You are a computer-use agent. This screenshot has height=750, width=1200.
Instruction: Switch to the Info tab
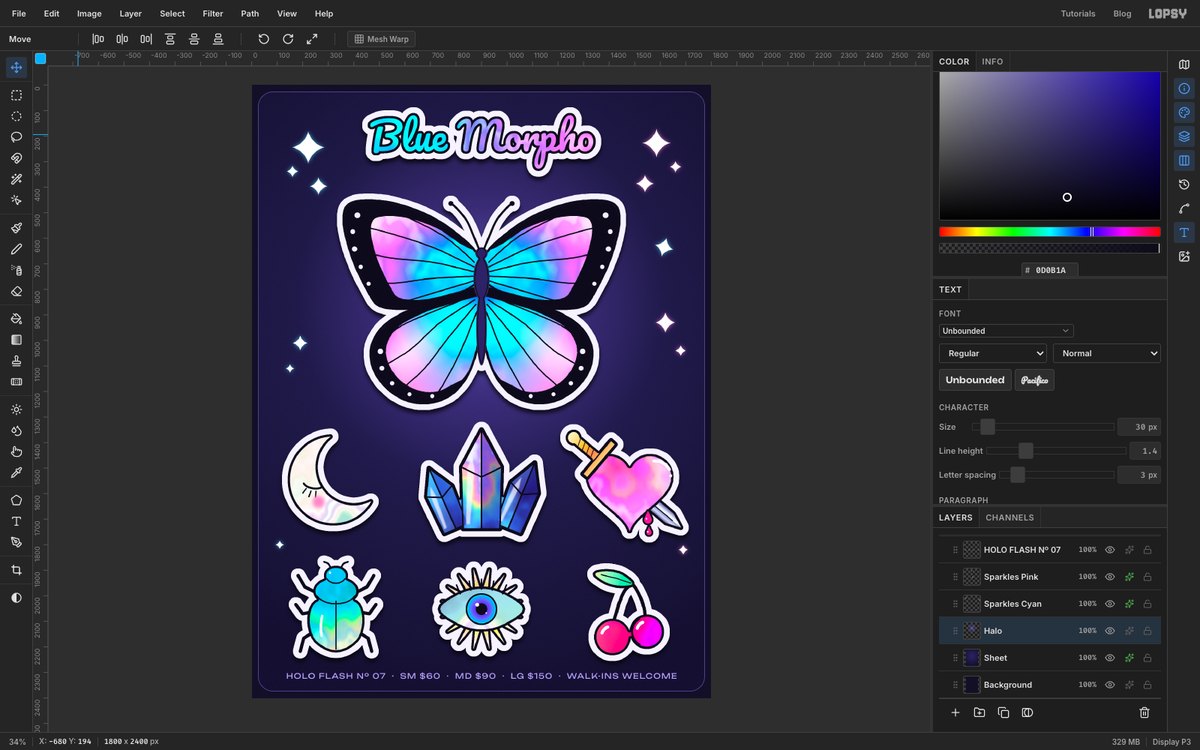992,61
